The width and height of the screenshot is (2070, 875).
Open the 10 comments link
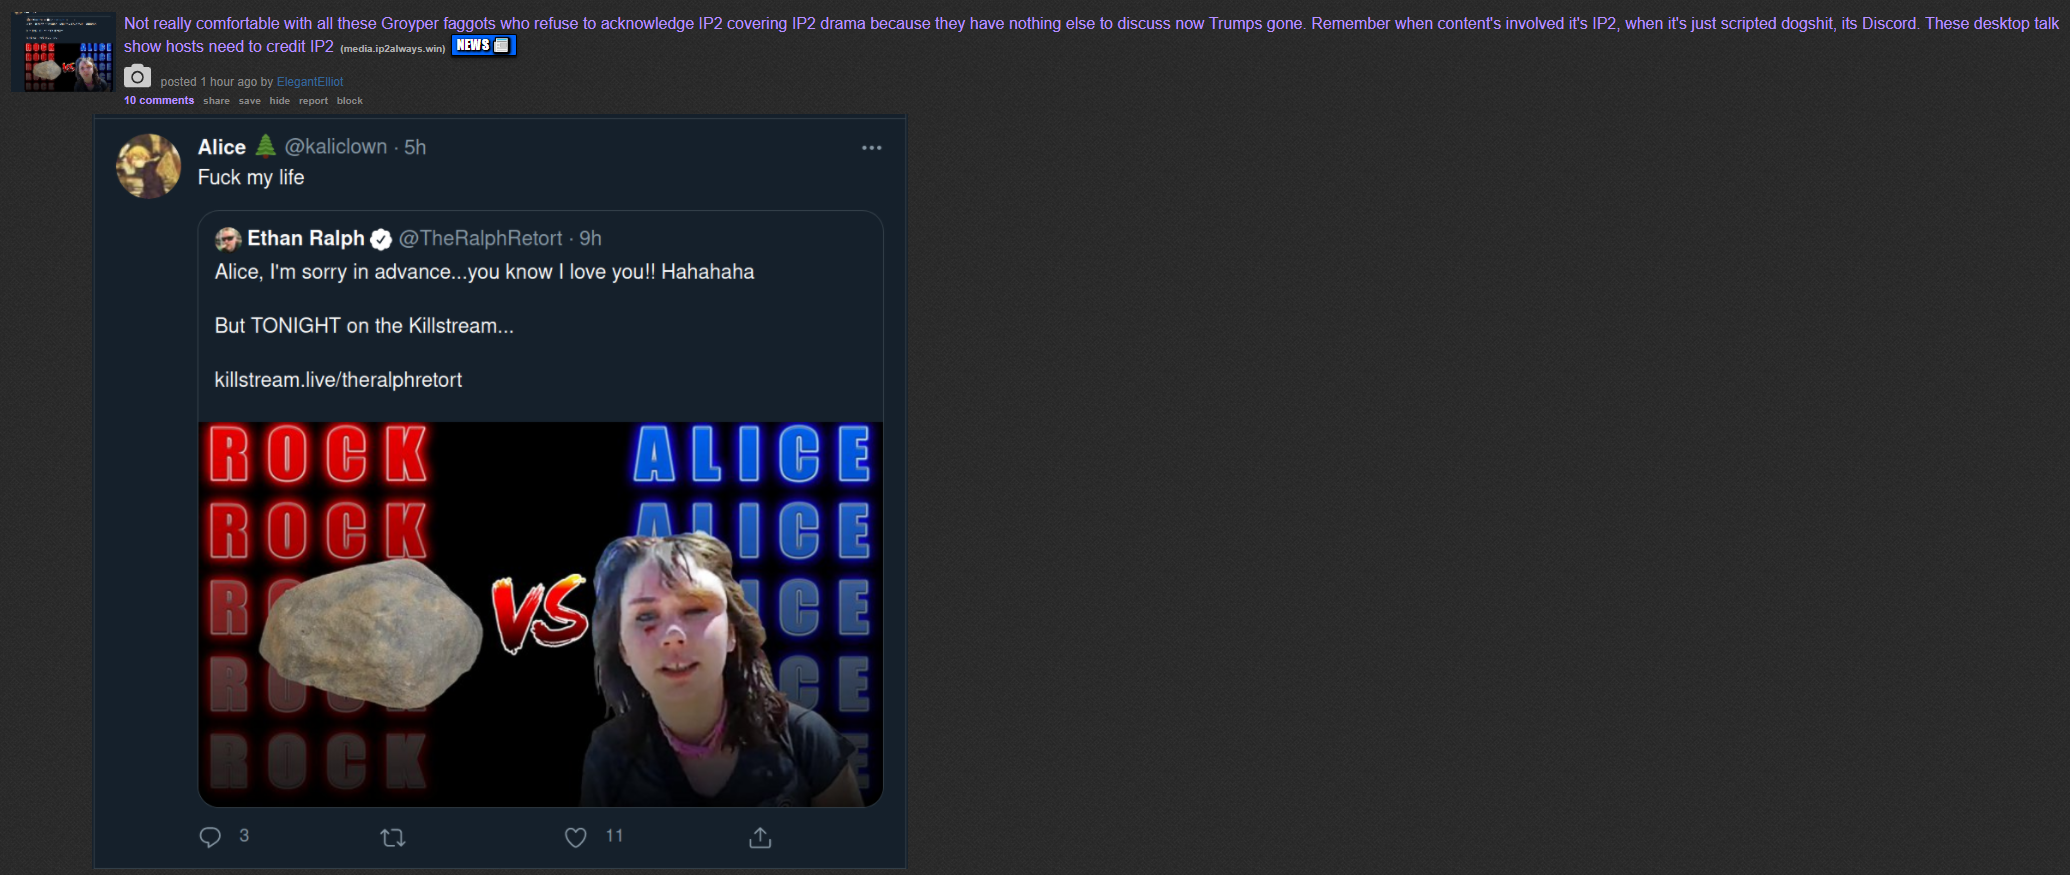[x=159, y=101]
